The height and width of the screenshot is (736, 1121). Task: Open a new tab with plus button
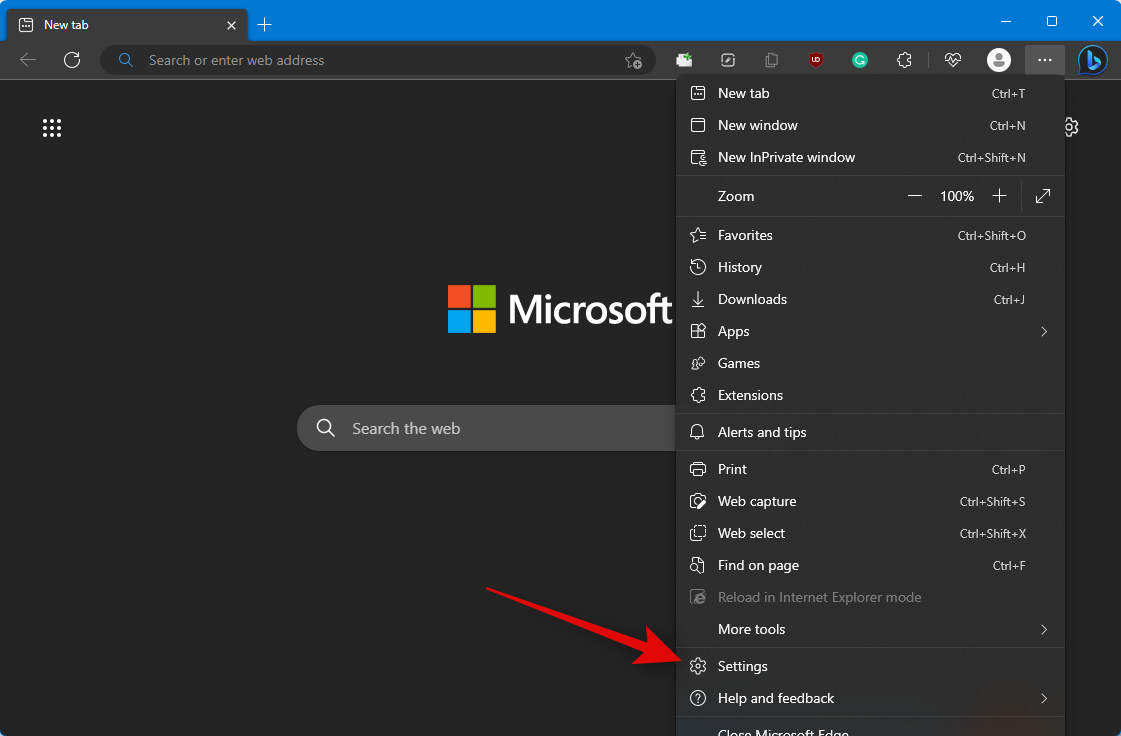pyautogui.click(x=264, y=24)
